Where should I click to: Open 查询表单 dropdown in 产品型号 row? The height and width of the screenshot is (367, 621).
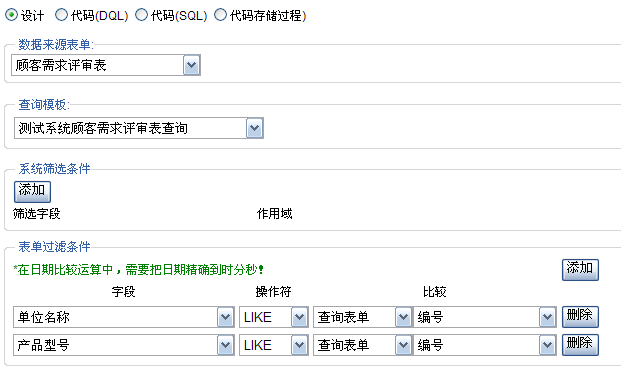click(x=363, y=345)
